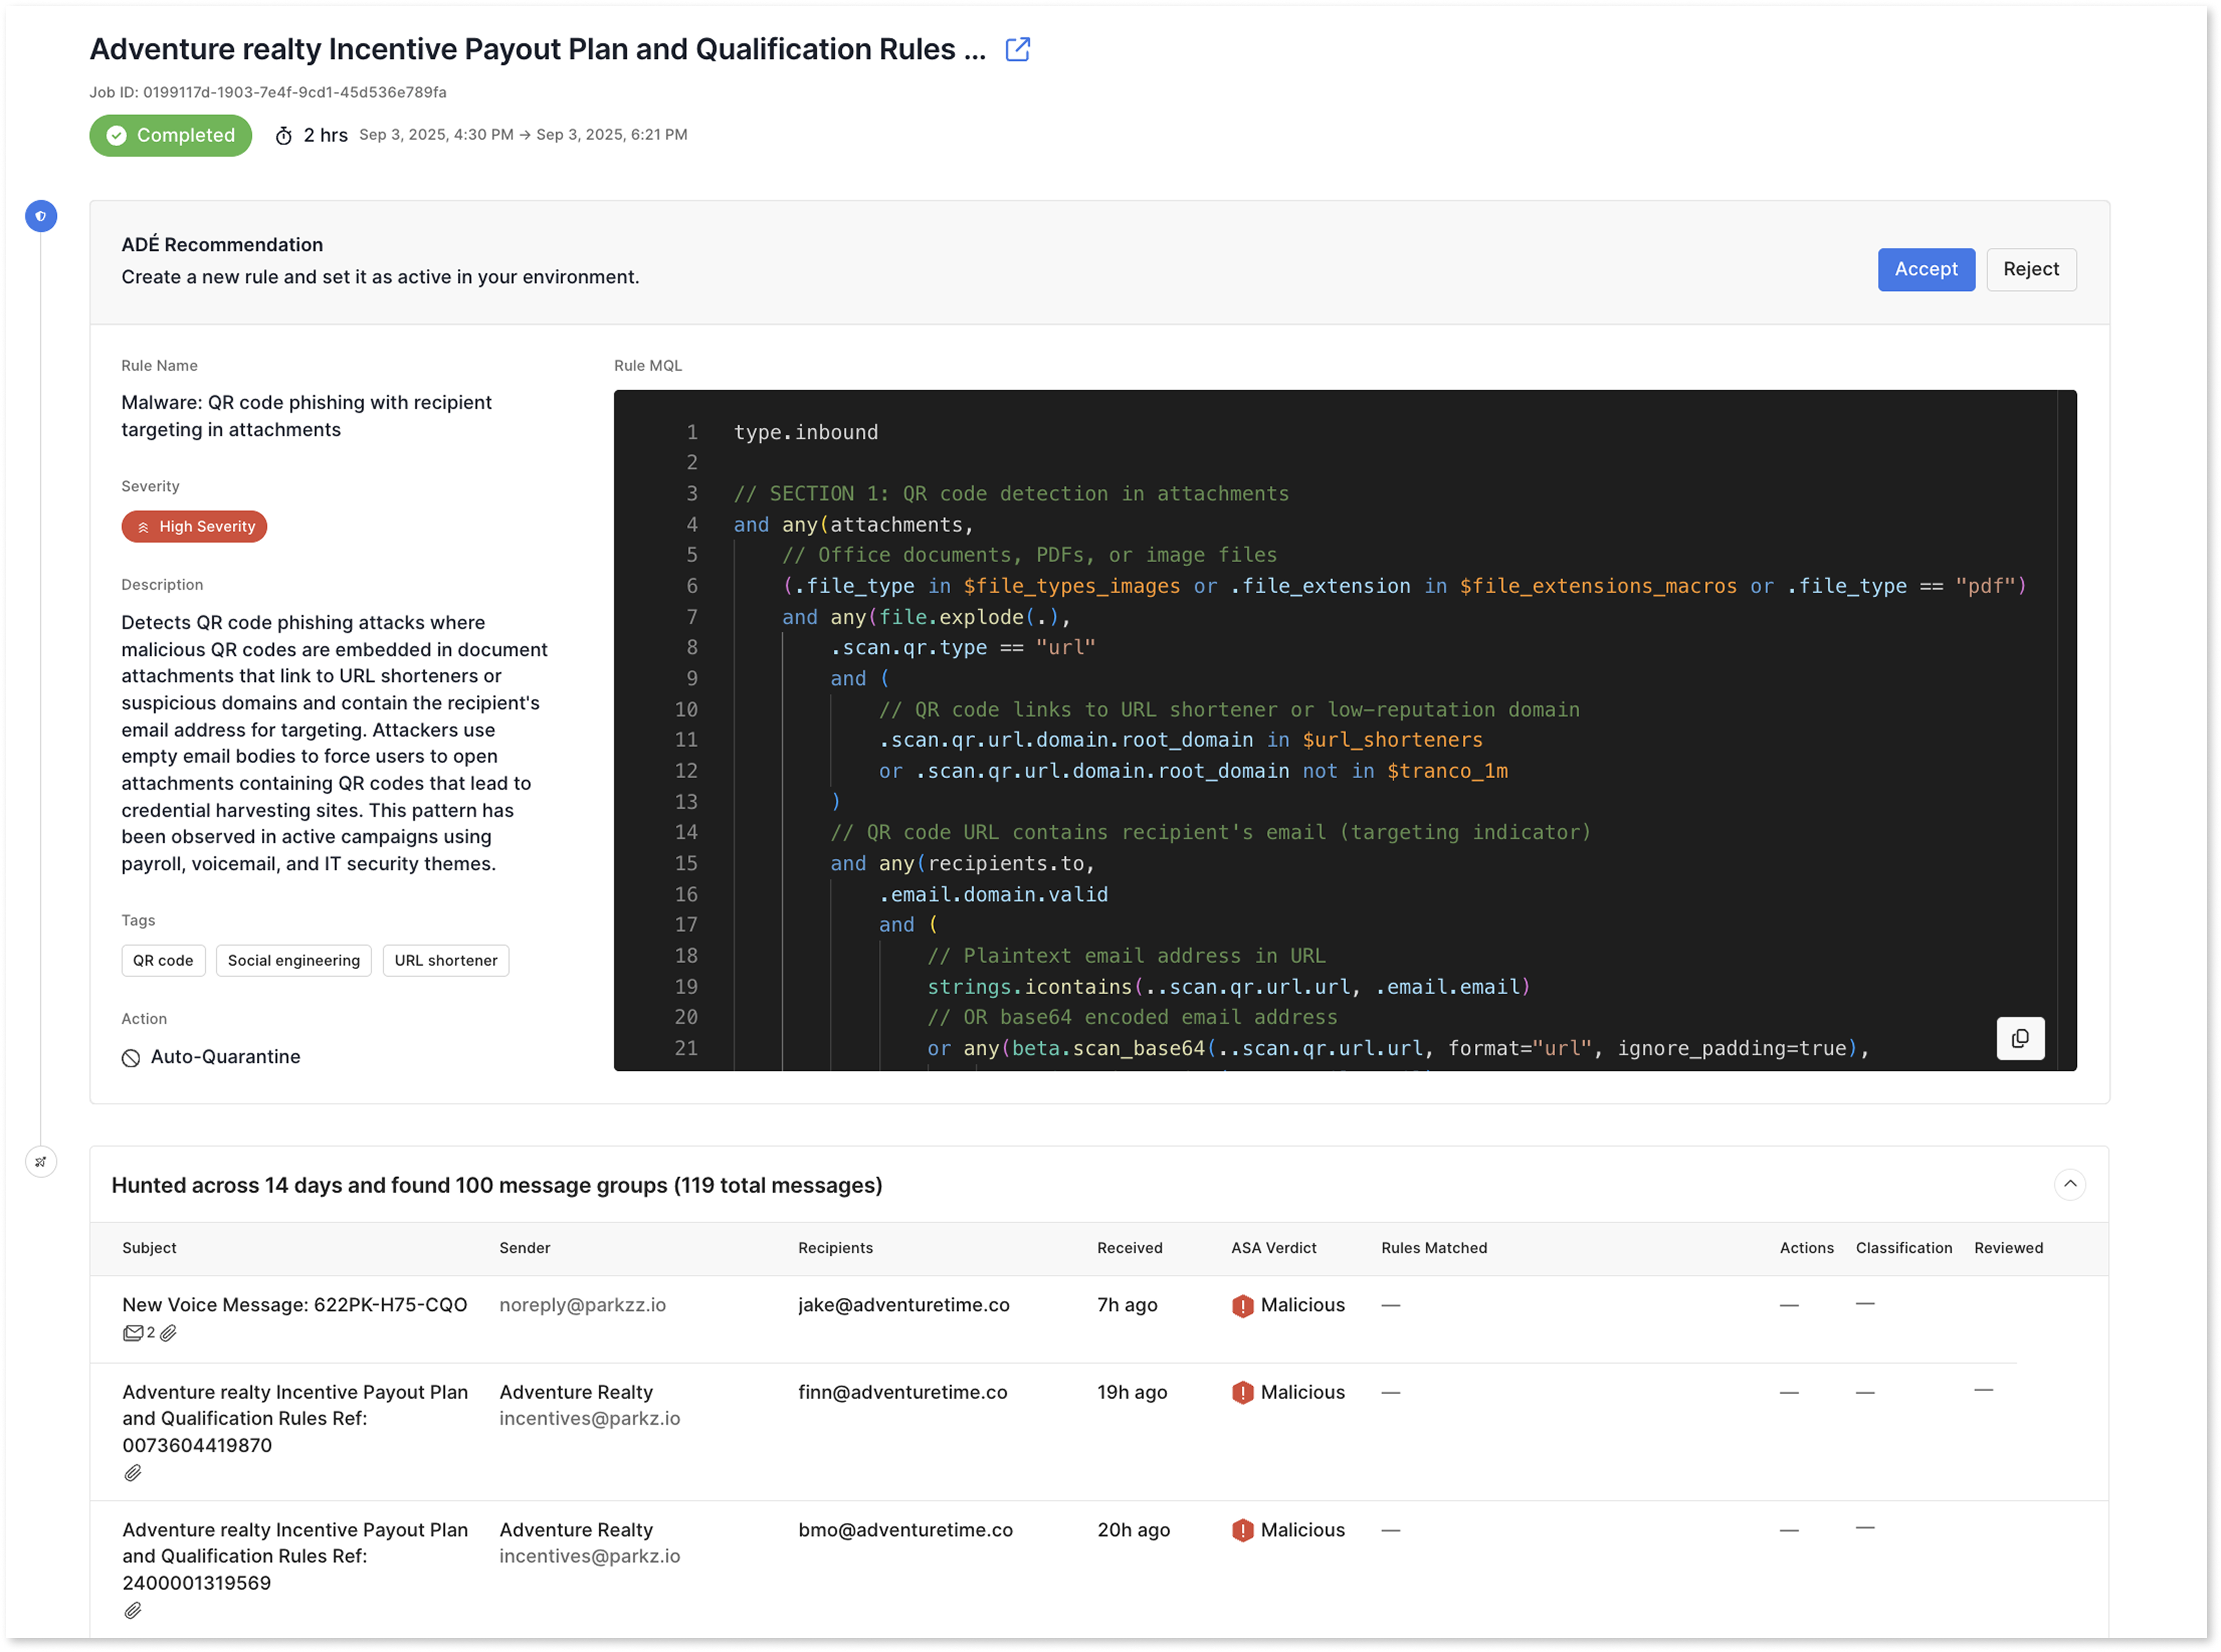Click recipient jake@adventuretime.co
Viewport: 2221px width, 1652px height.
pyautogui.click(x=904, y=1305)
